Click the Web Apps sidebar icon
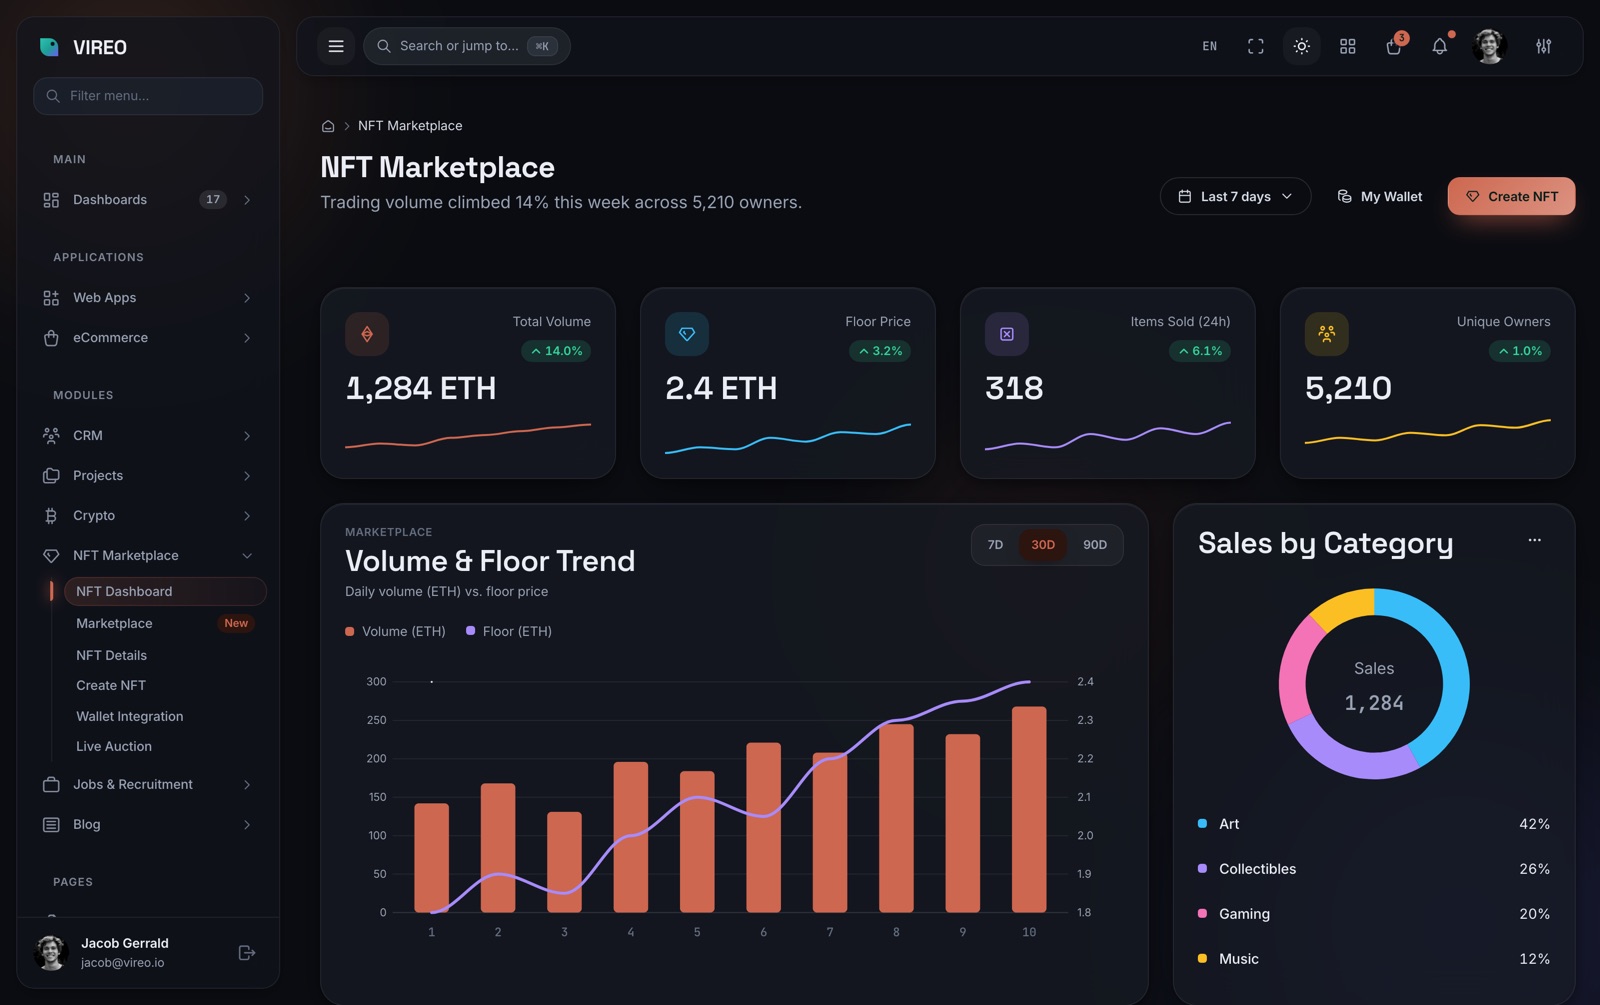 coord(51,298)
